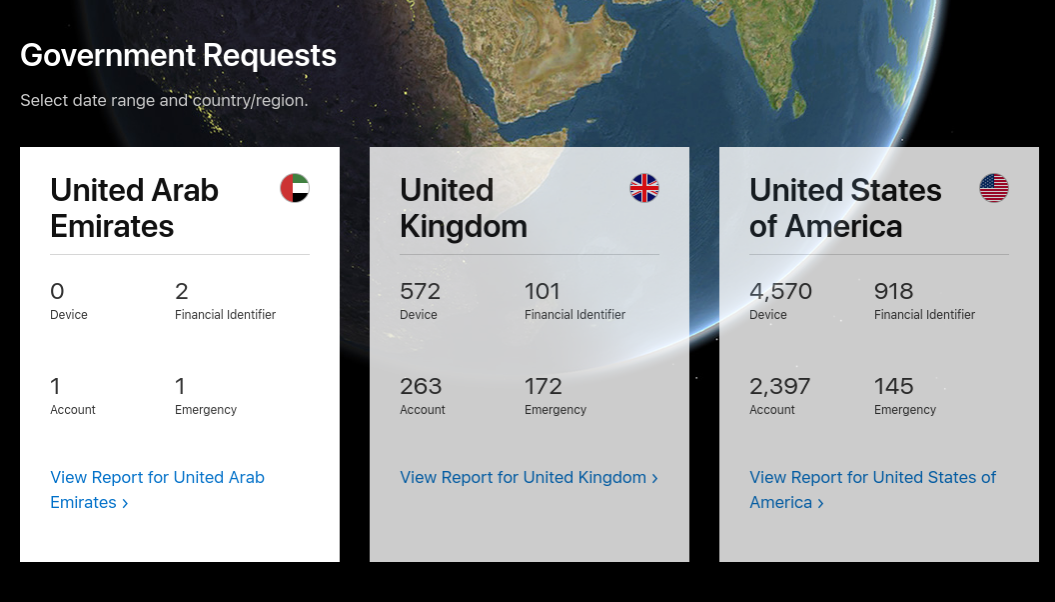Click the 101 Financial Identifier value
Image resolution: width=1055 pixels, height=602 pixels.
tap(542, 291)
